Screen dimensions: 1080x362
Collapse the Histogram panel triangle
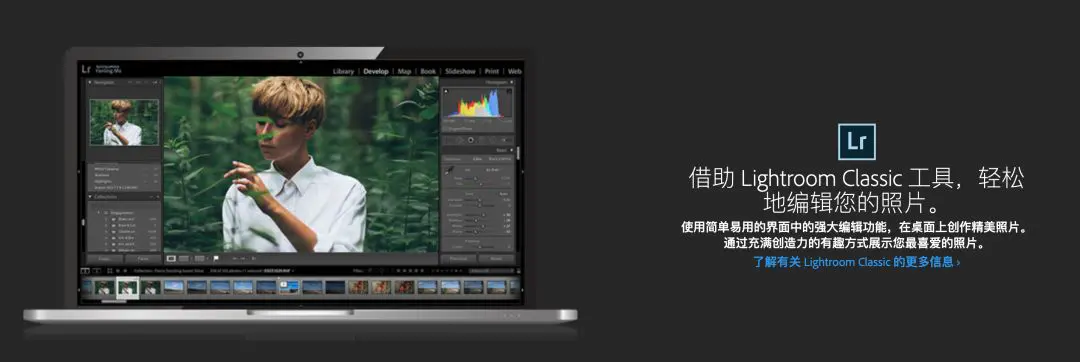tap(512, 83)
